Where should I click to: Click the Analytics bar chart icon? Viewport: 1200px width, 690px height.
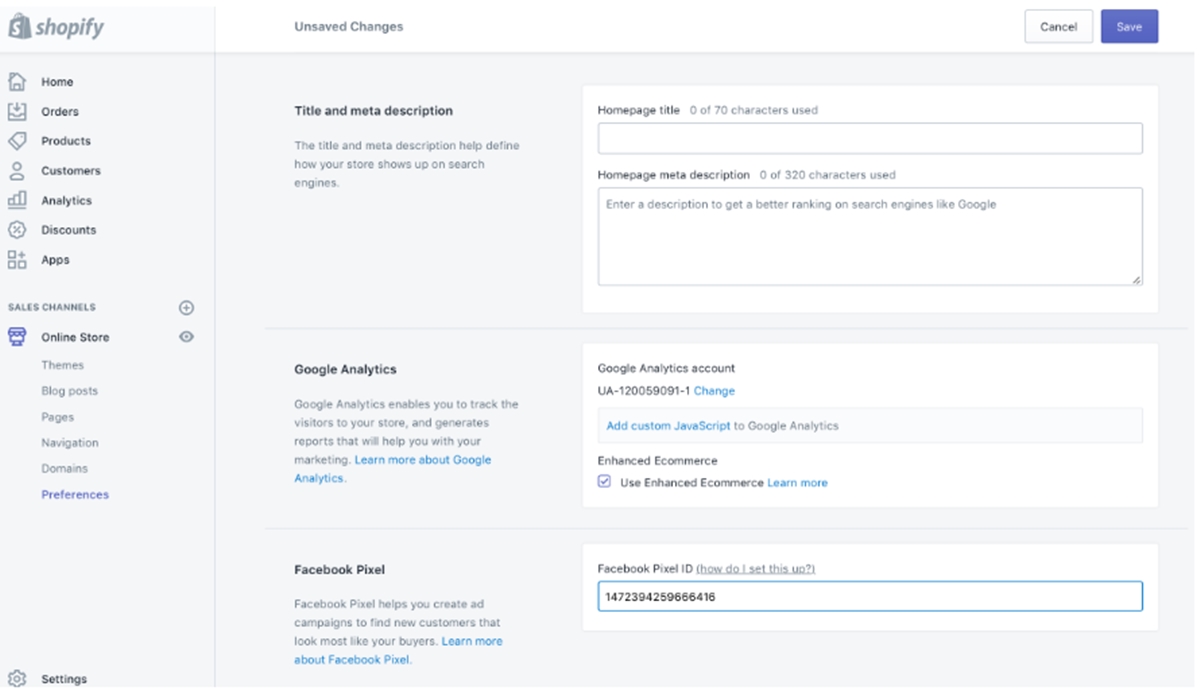click(x=17, y=200)
